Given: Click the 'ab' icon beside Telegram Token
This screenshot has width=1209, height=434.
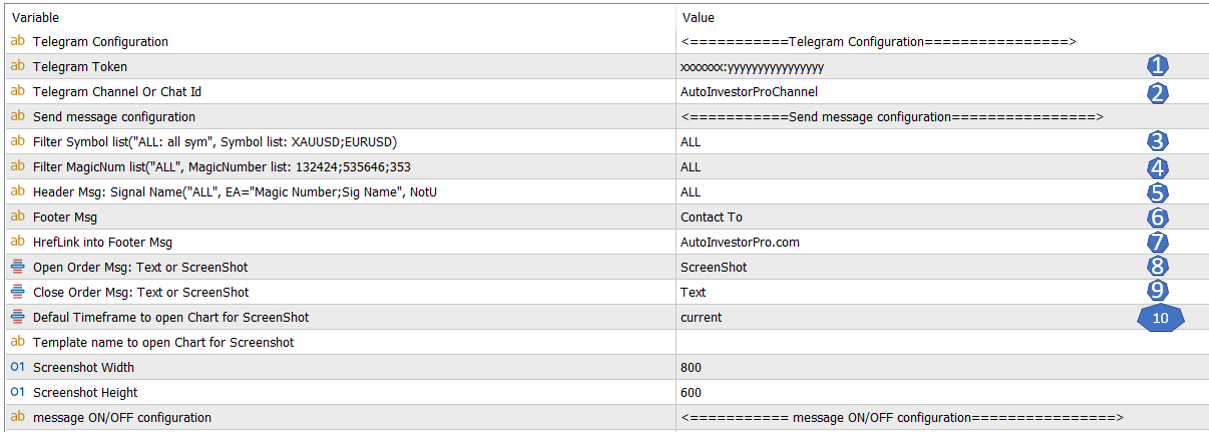Looking at the screenshot, I should click(17, 67).
